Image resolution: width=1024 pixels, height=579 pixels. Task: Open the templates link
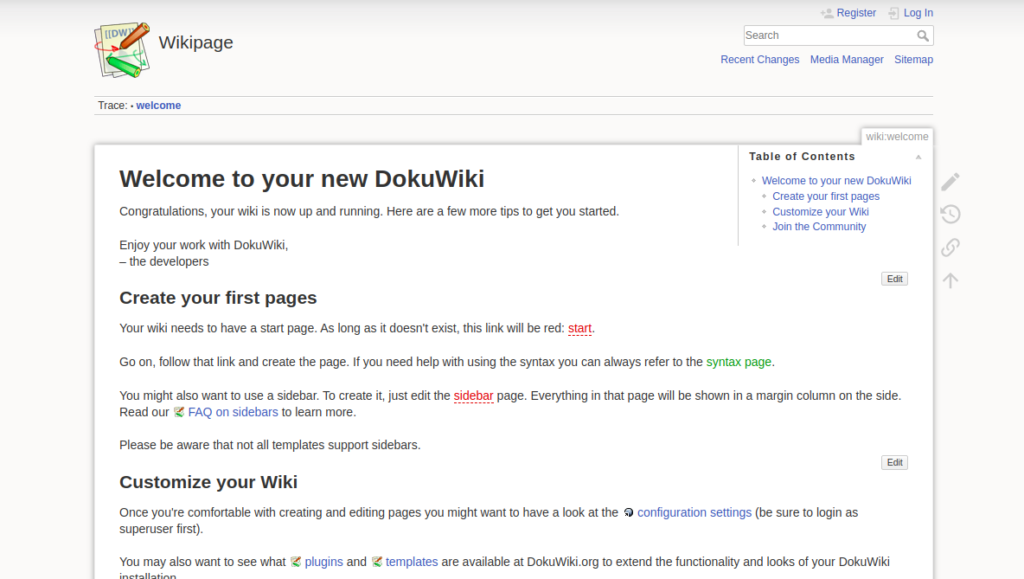coord(411,561)
